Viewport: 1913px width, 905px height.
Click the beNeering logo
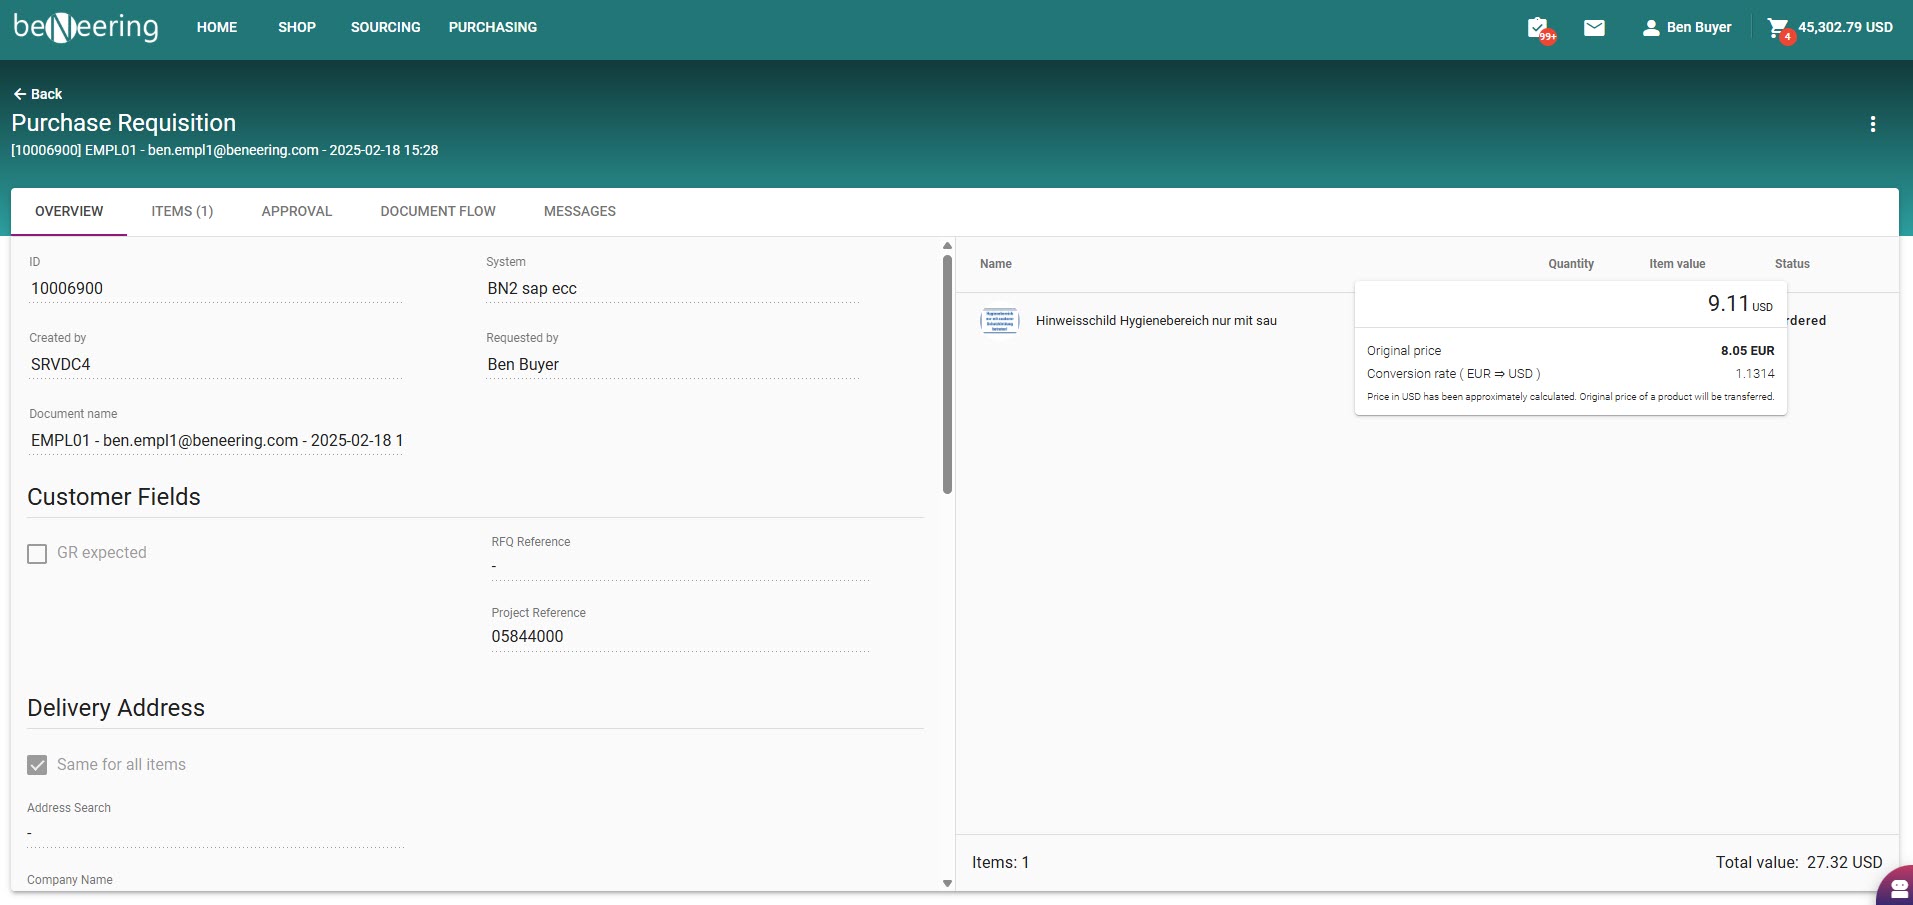pyautogui.click(x=86, y=27)
